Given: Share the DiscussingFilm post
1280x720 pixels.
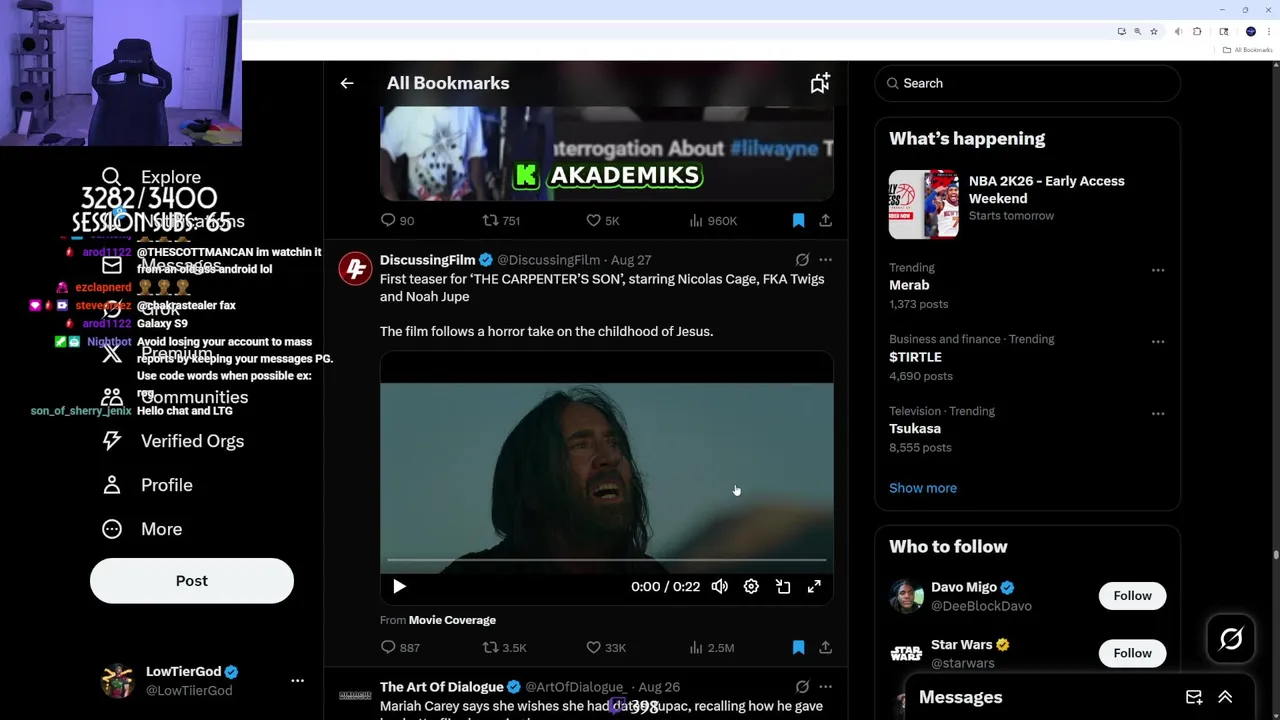Looking at the screenshot, I should pyautogui.click(x=825, y=648).
